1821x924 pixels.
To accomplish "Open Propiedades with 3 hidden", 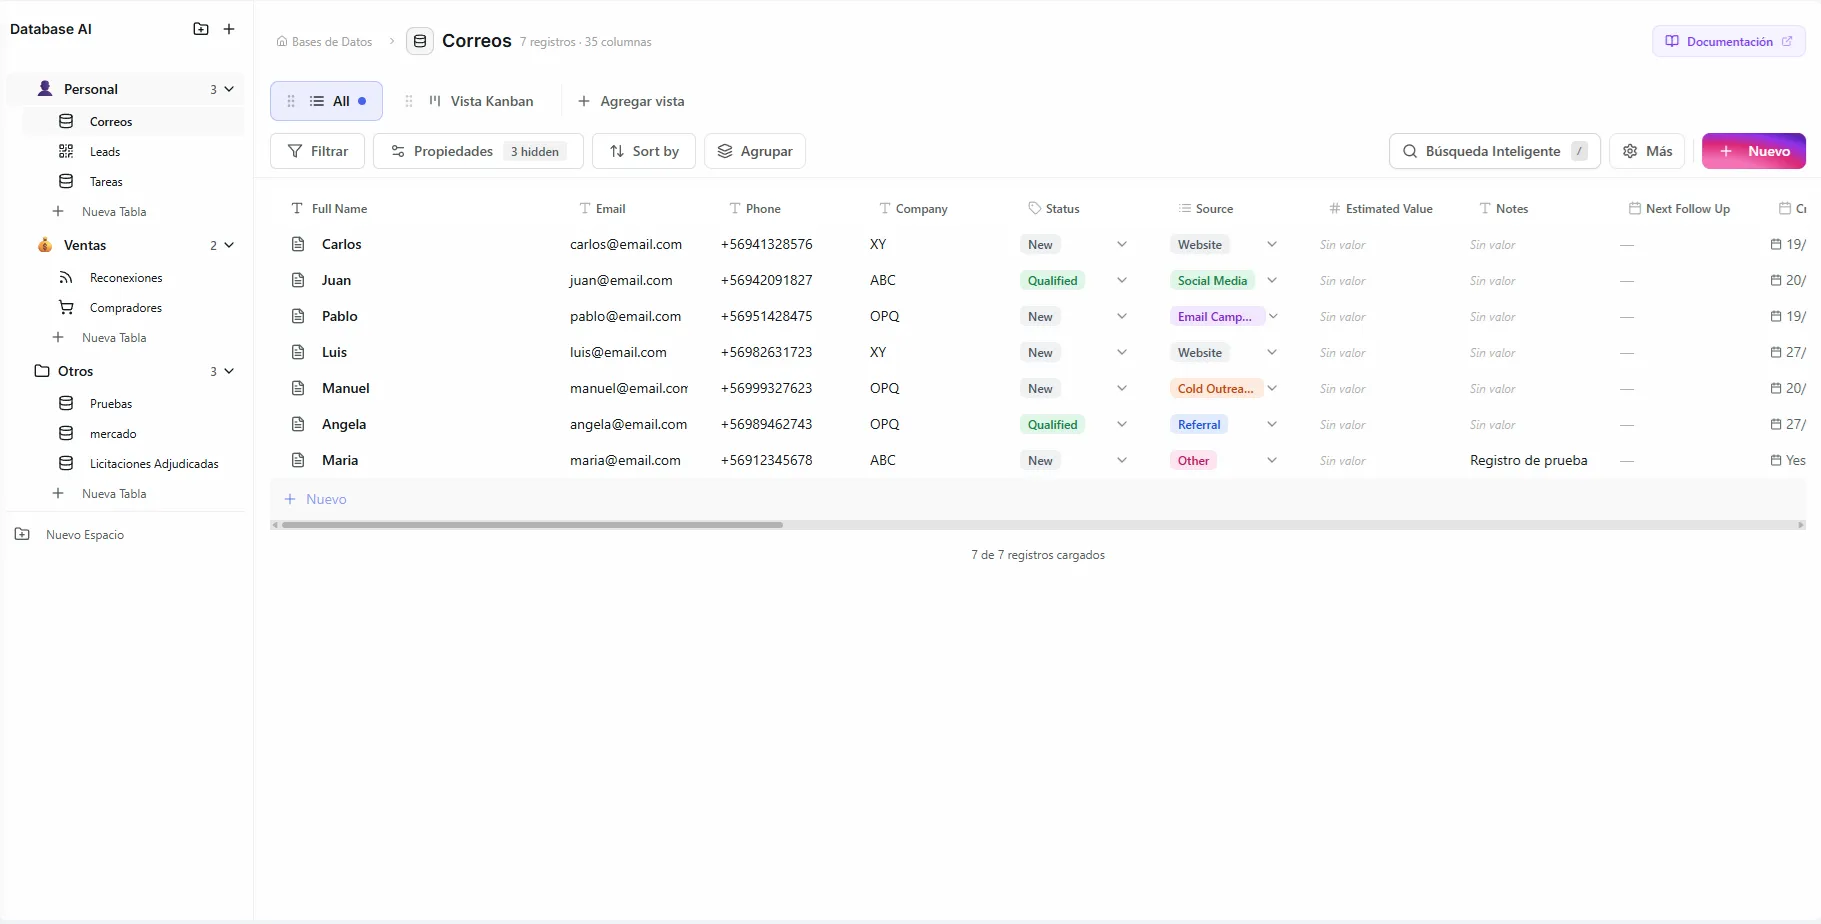I will (478, 151).
